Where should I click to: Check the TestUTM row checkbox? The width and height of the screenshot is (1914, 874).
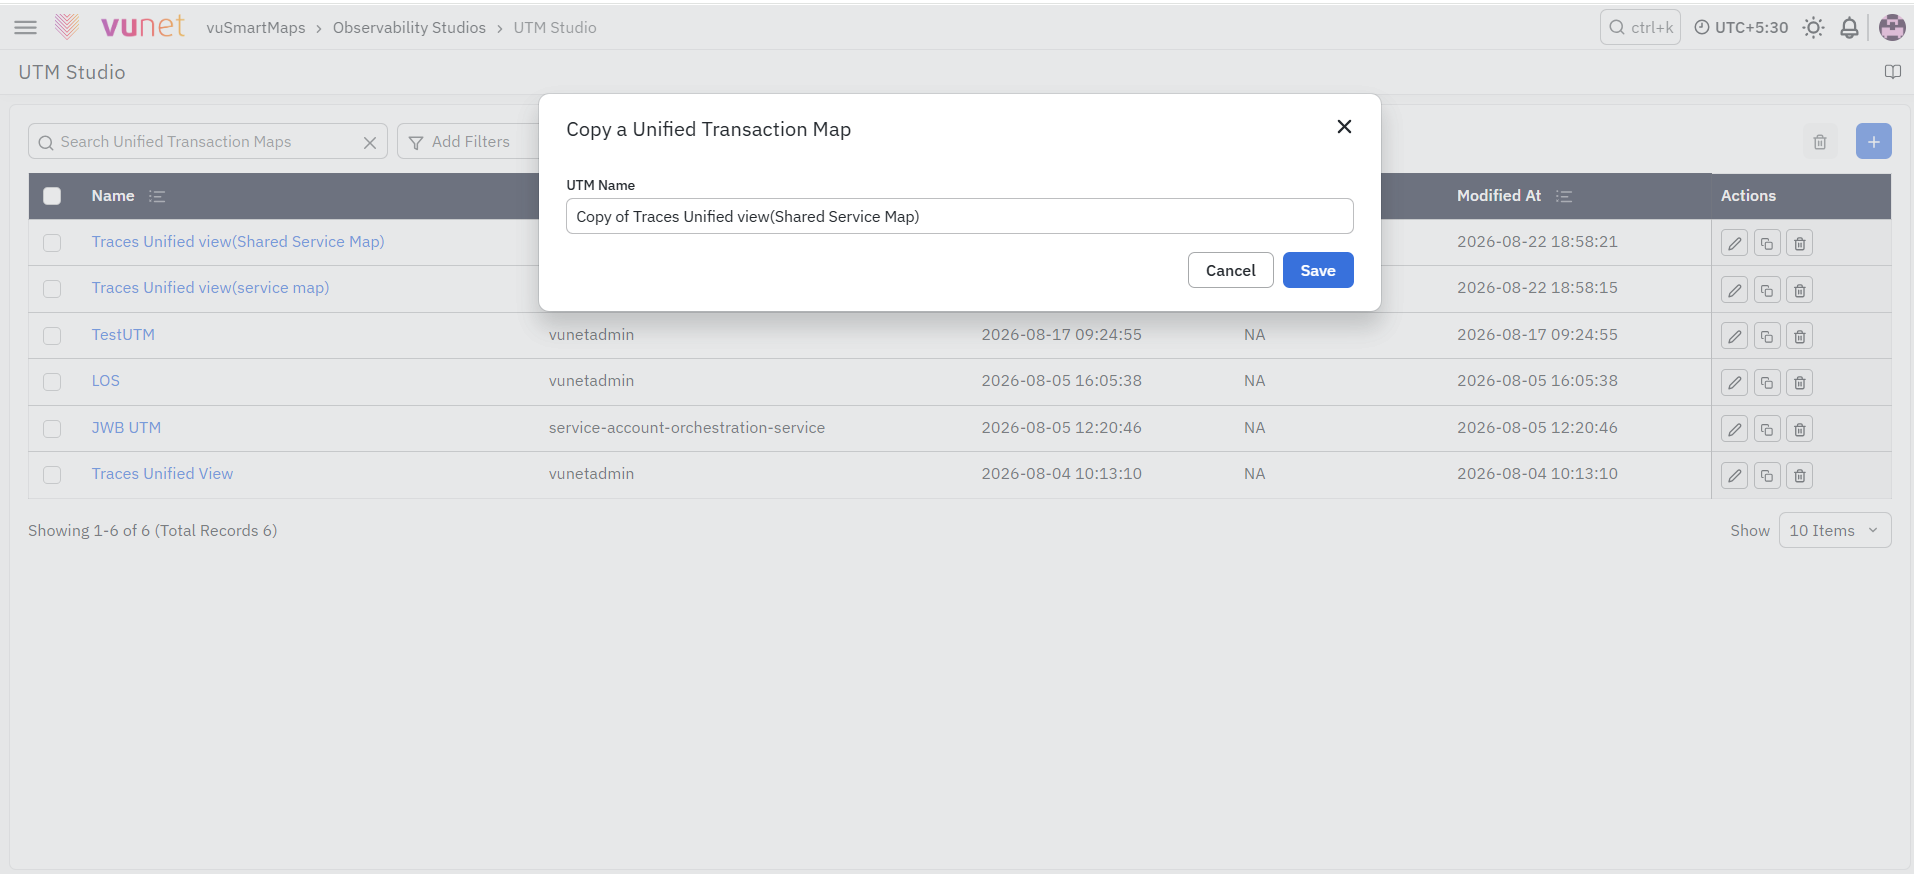coord(52,336)
